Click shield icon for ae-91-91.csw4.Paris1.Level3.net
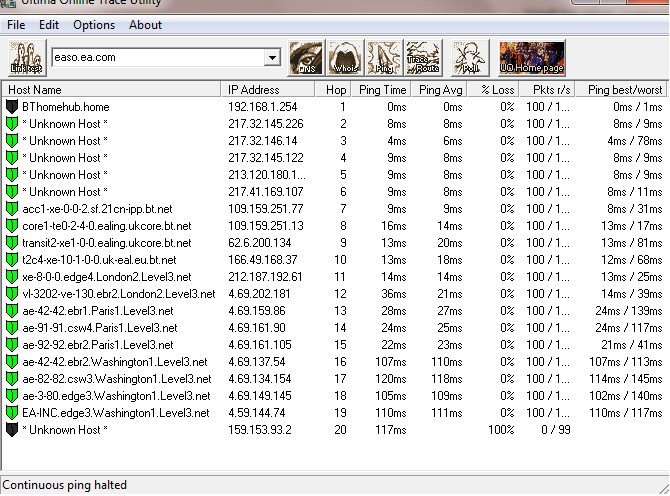670x496 pixels. [x=12, y=328]
